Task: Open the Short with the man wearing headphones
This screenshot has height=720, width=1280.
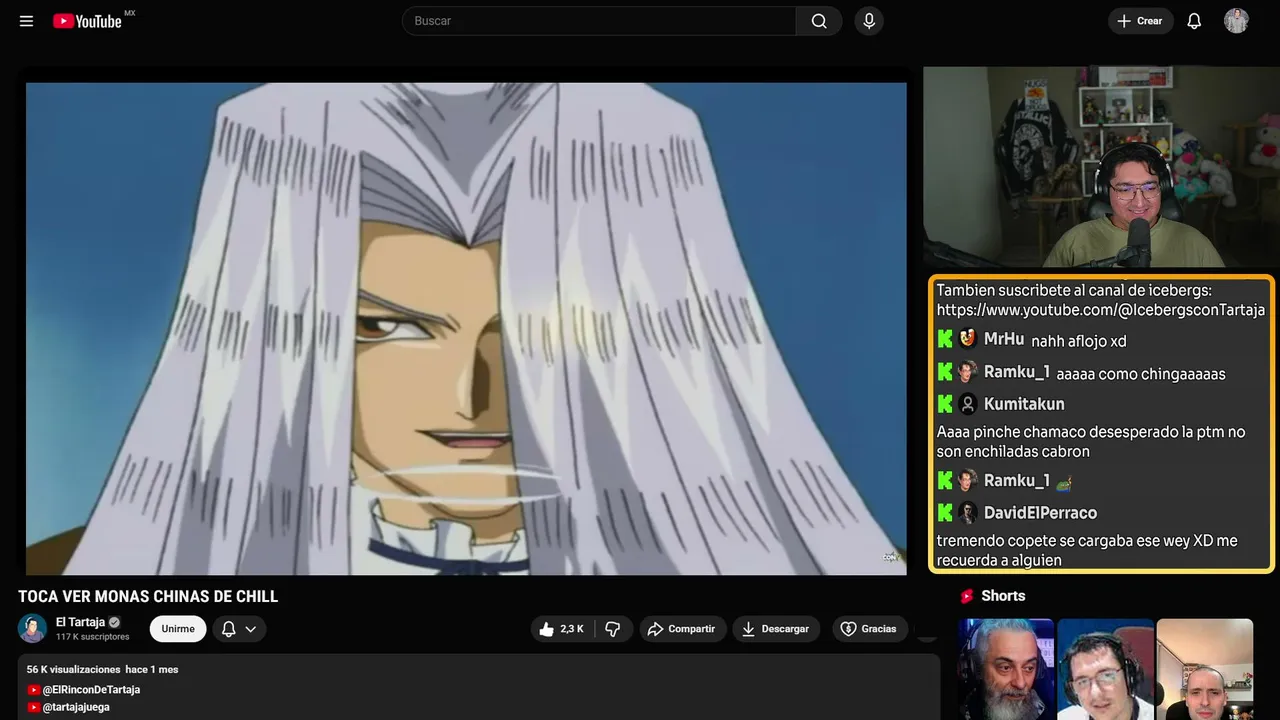Action: [1105, 669]
